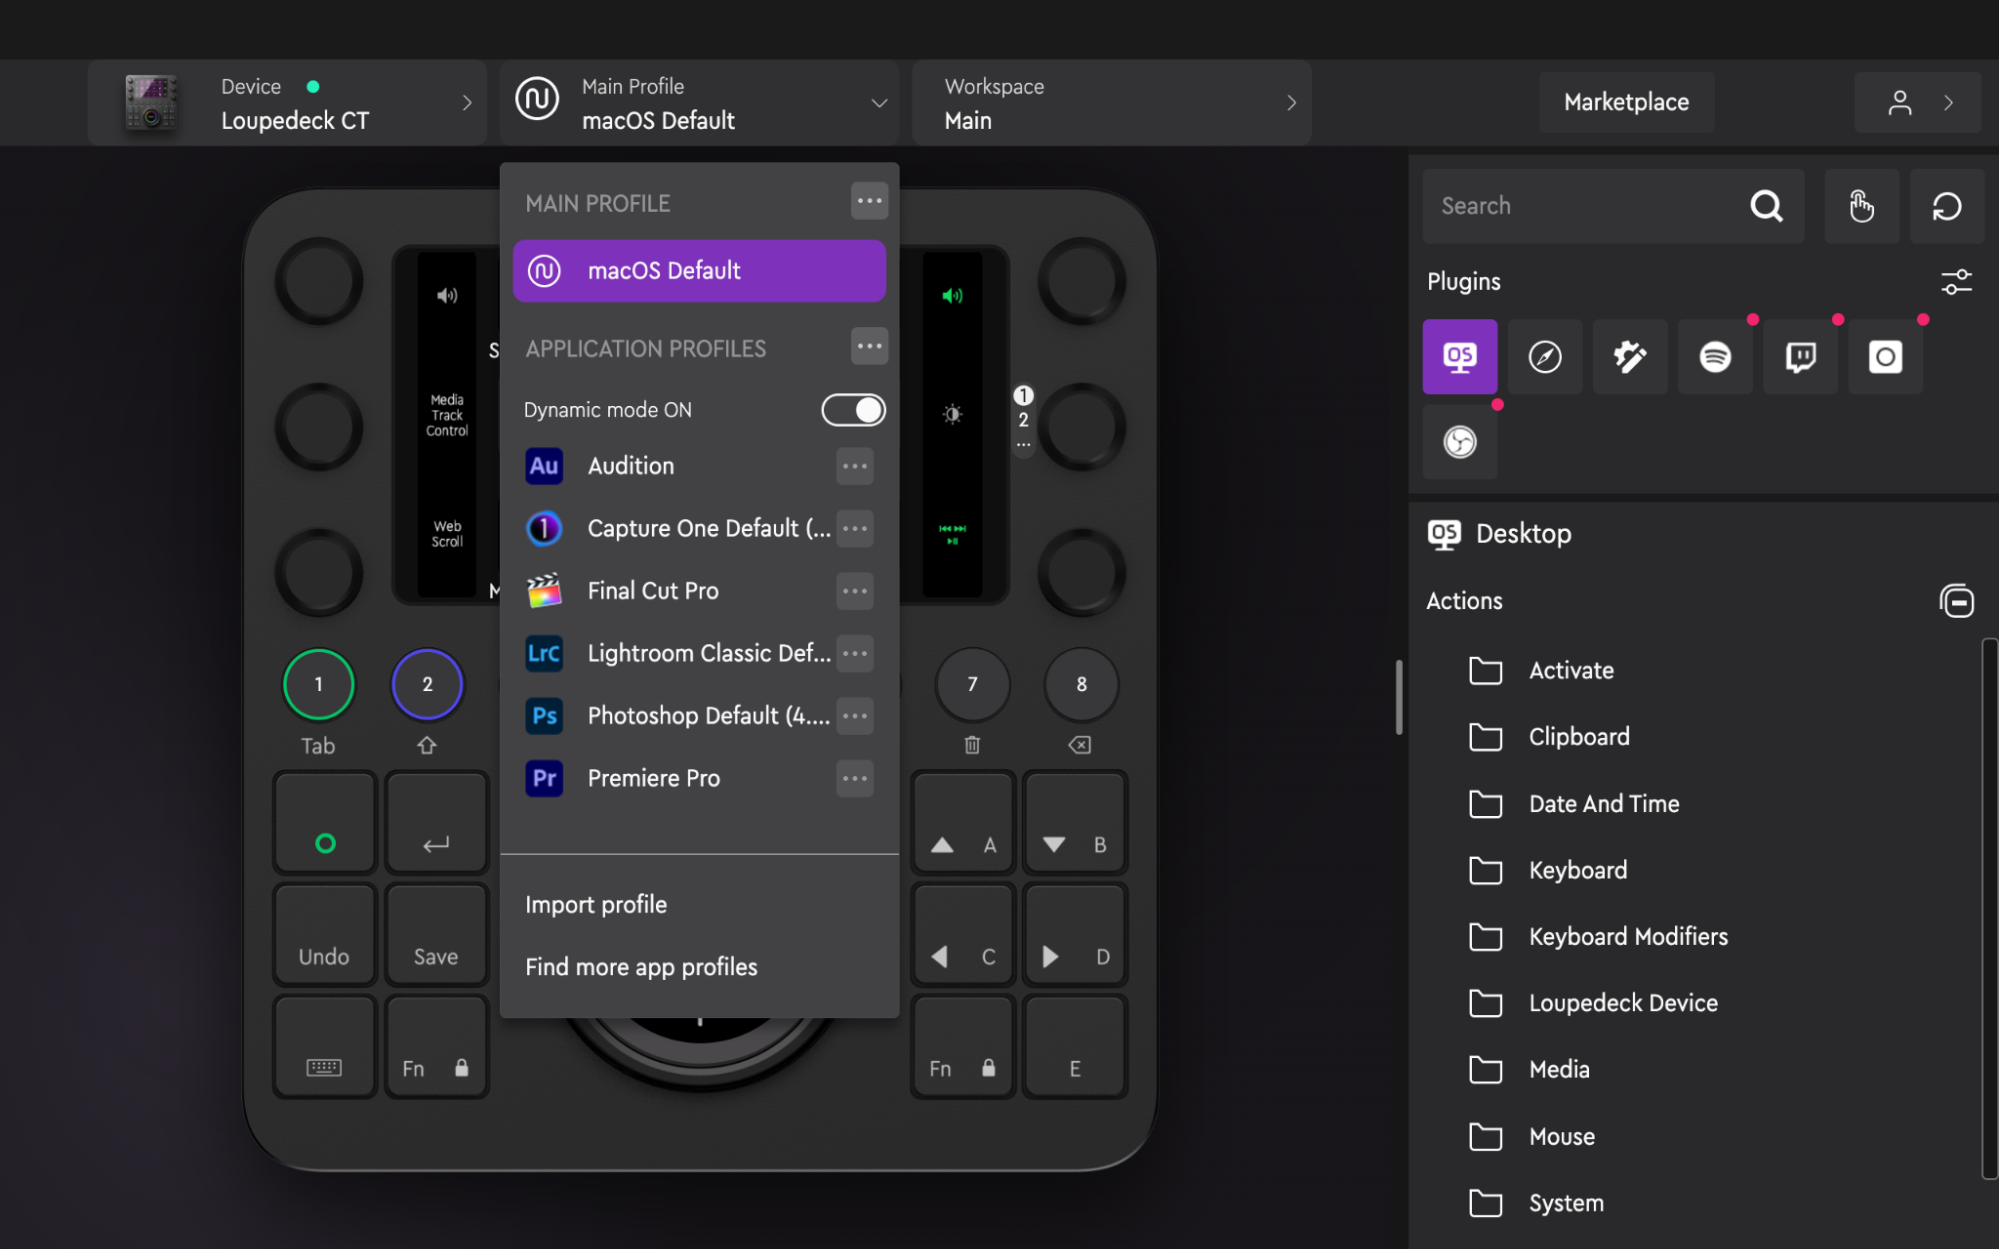
Task: Open the Desktop plugin panel
Action: tap(1459, 356)
